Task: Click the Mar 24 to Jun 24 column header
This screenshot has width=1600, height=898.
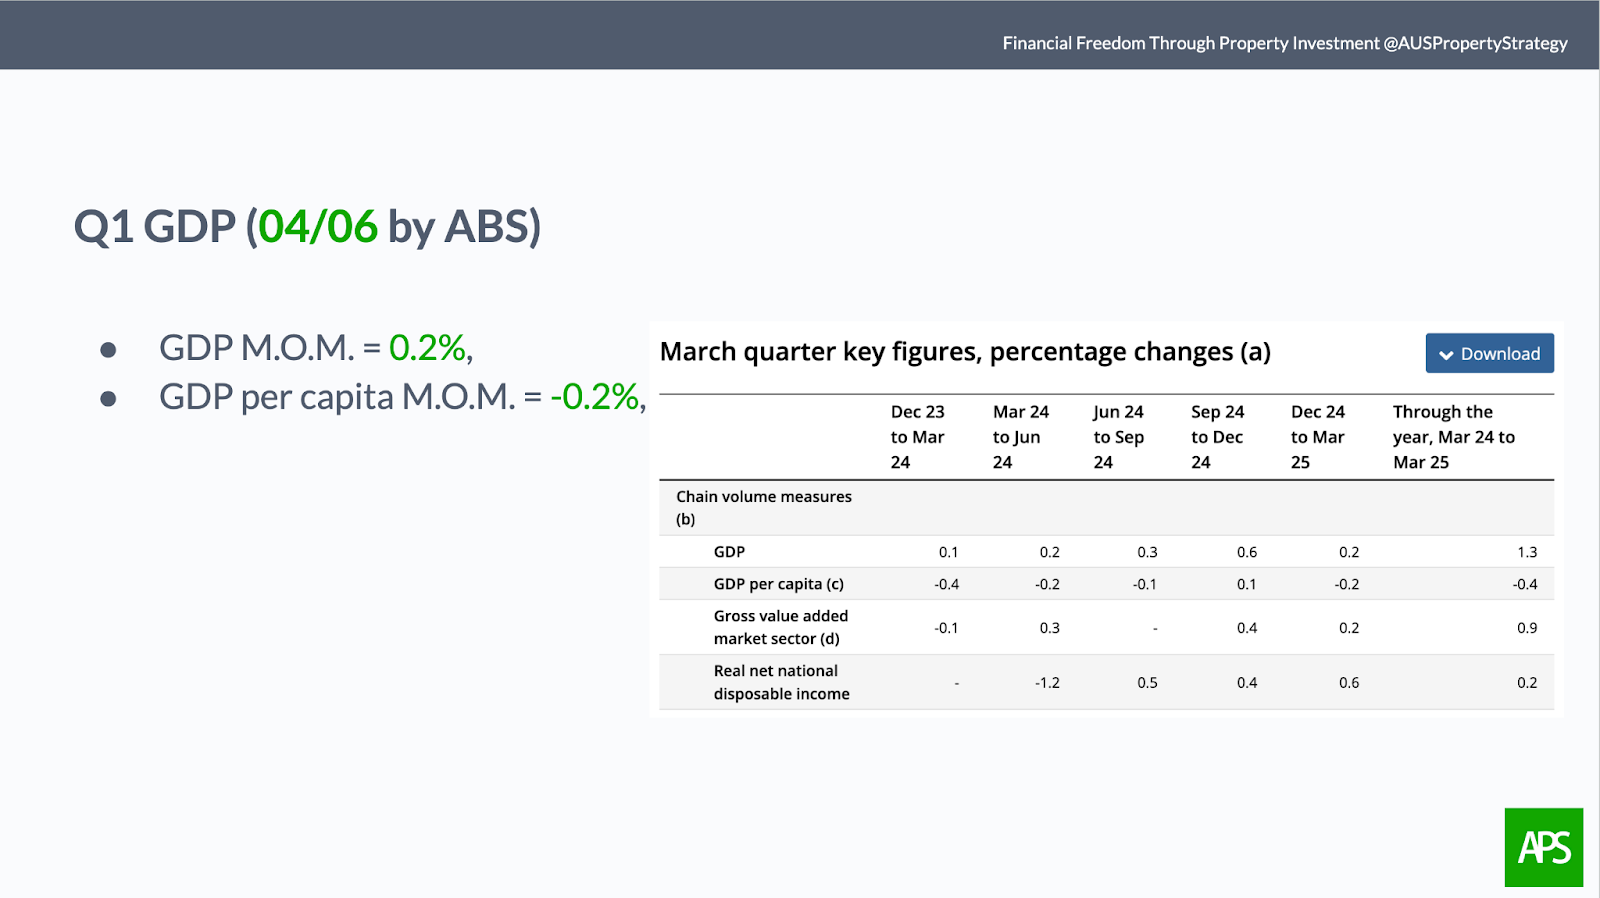Action: [1020, 437]
